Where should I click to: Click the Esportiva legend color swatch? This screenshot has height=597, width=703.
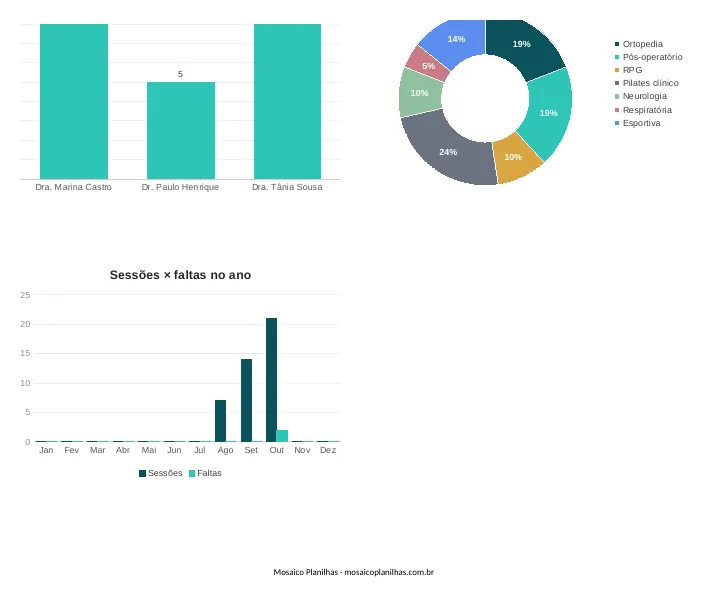click(x=617, y=123)
